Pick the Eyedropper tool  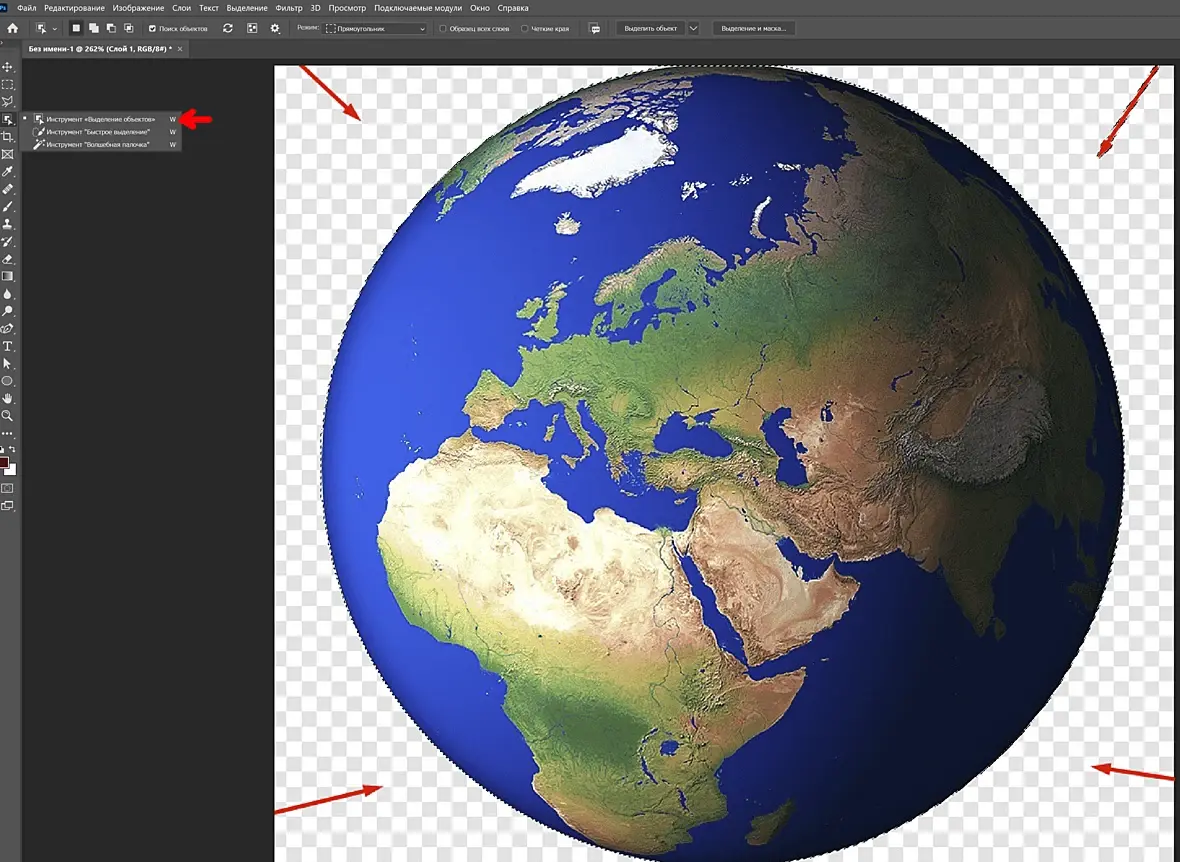coord(7,171)
